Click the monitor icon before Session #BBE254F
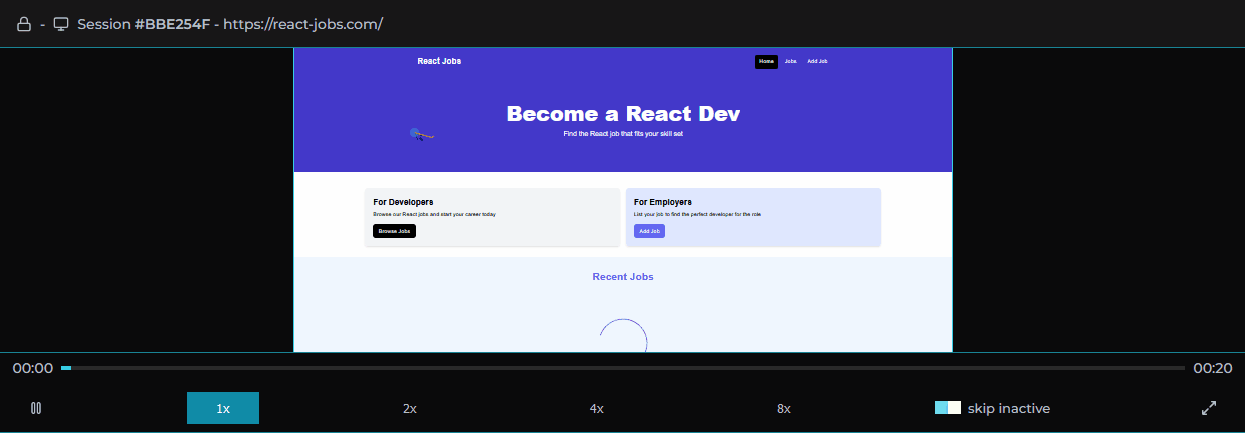Image resolution: width=1245 pixels, height=433 pixels. click(61, 24)
